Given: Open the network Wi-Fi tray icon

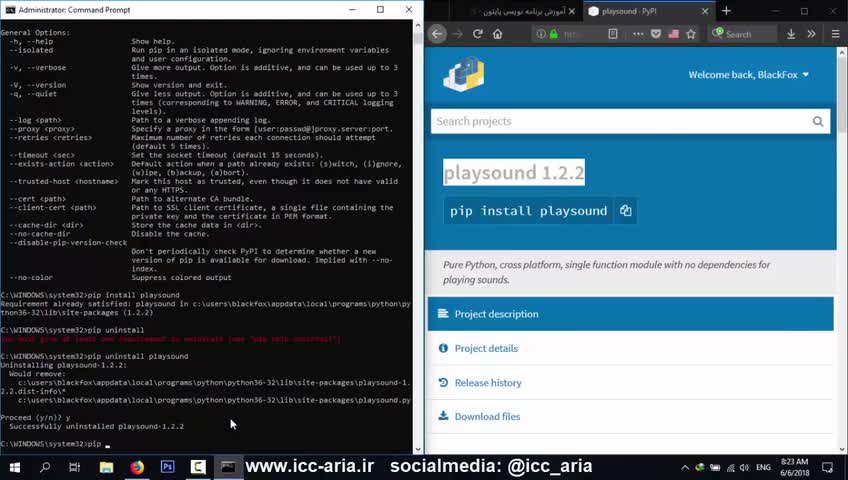Looking at the screenshot, I should [731, 468].
